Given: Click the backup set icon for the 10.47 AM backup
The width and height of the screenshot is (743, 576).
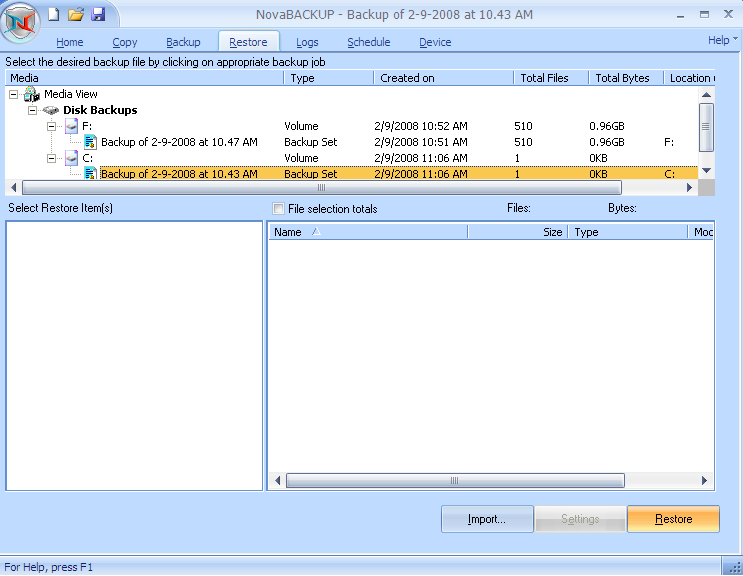Looking at the screenshot, I should pos(90,142).
